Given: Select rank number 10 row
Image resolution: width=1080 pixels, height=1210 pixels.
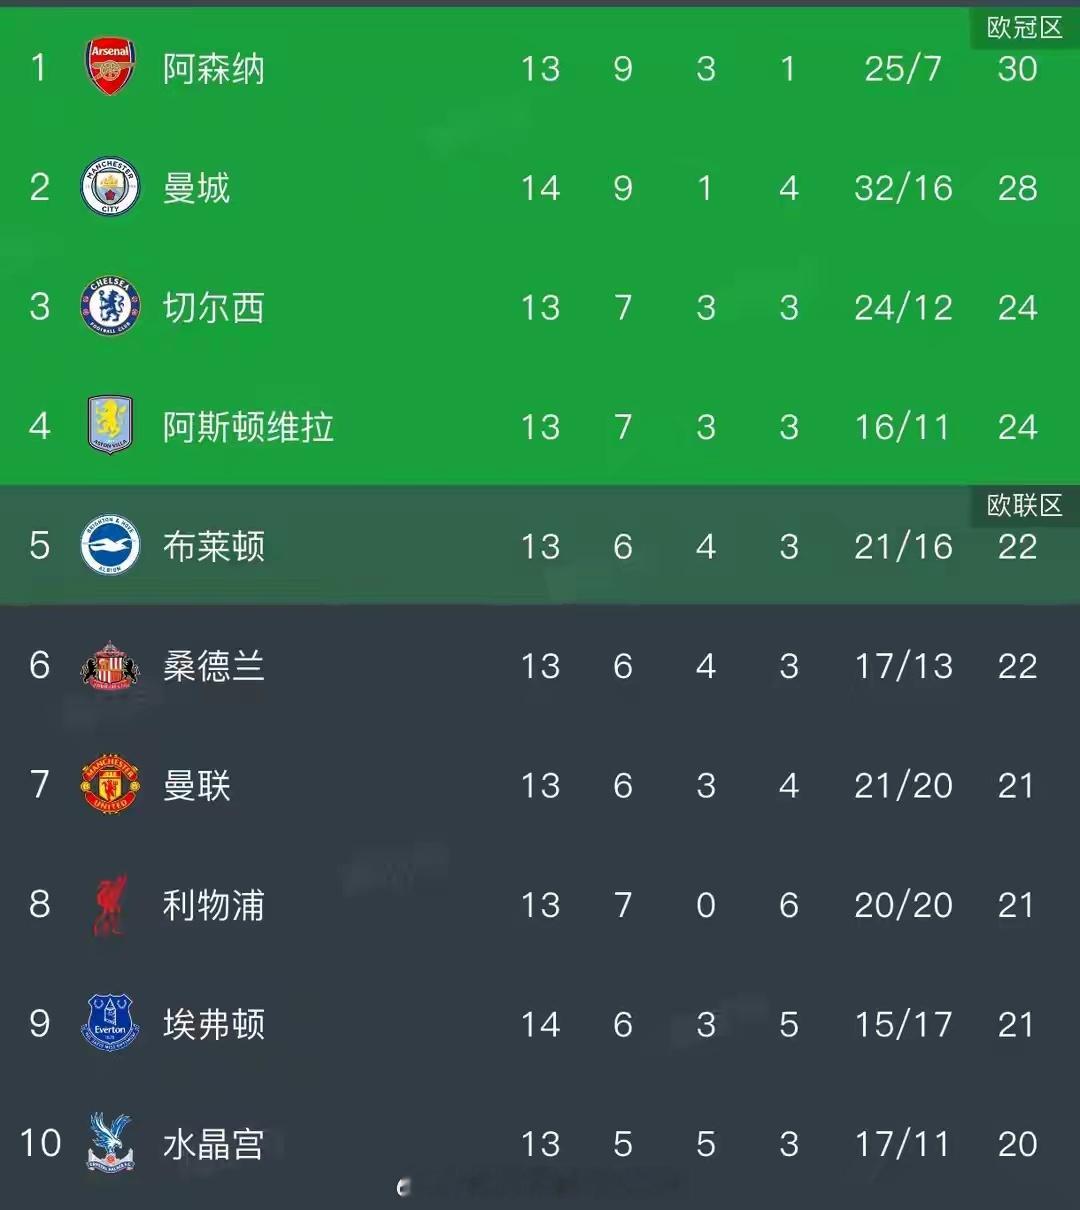Looking at the screenshot, I should pyautogui.click(x=540, y=1143).
